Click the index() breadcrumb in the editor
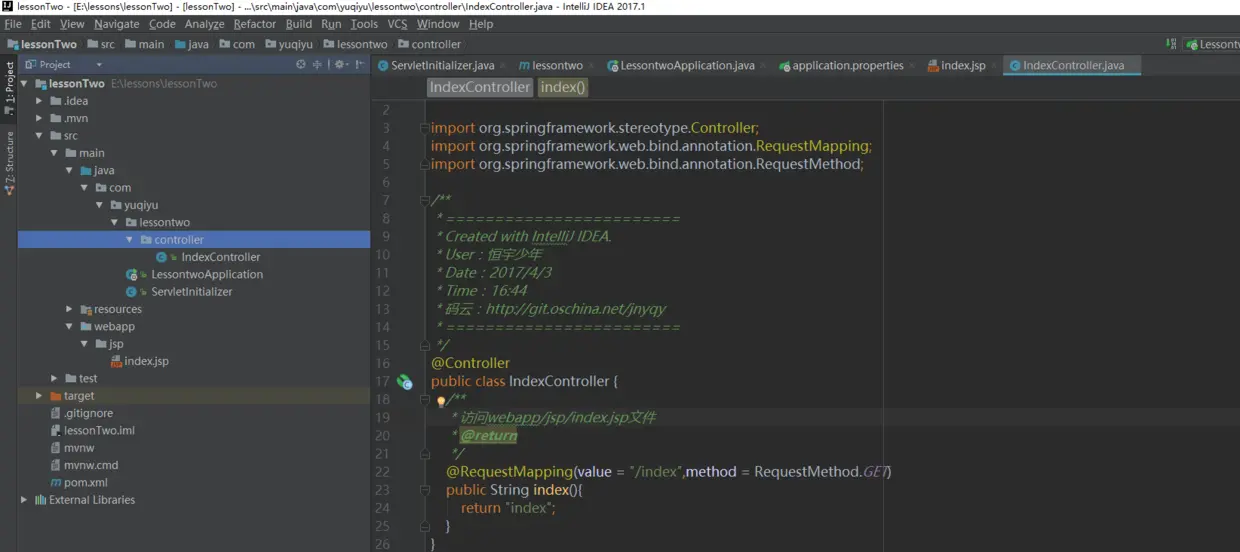Viewport: 1240px width, 552px height. [563, 87]
